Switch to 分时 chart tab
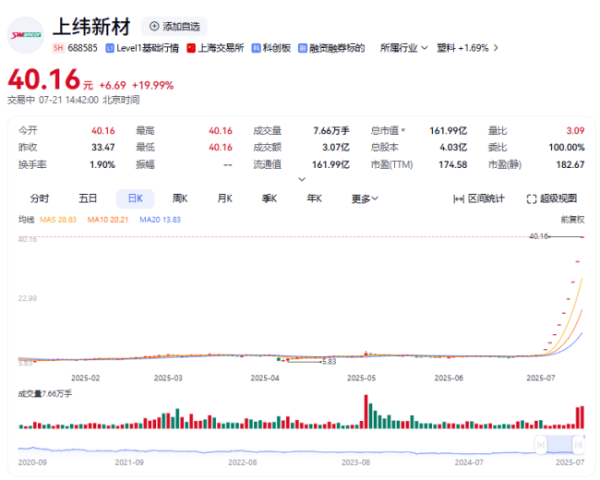Viewport: 600px width, 480px height. click(x=39, y=198)
